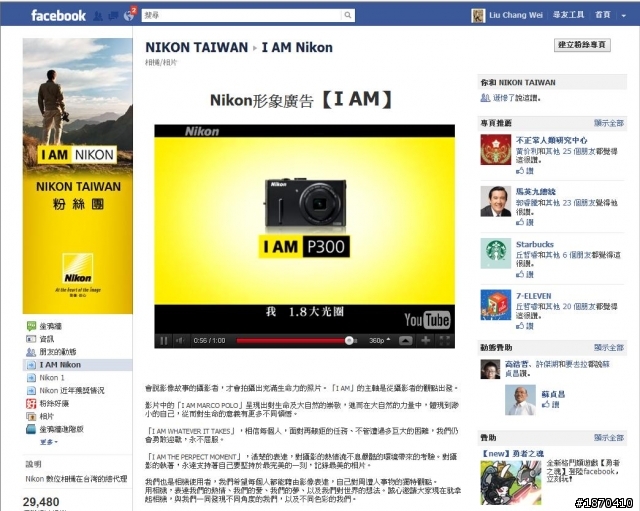The image size is (640, 511).
Task: Enter fullscreen on the video
Action: [444, 340]
